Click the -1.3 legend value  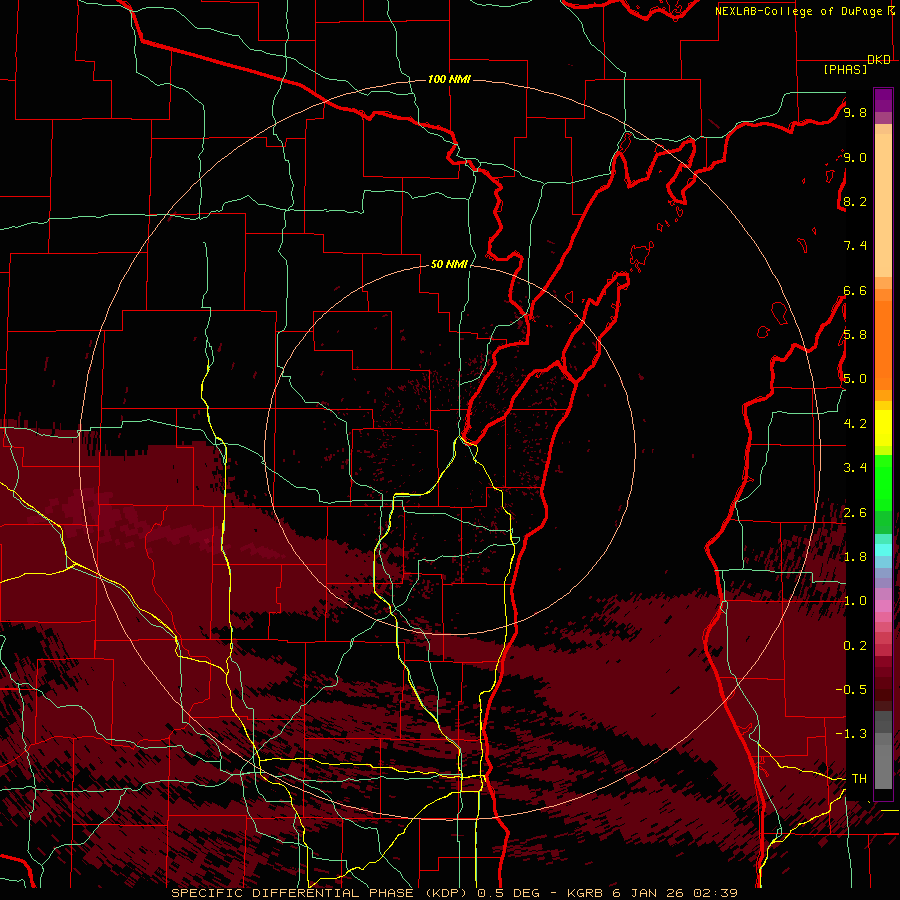click(x=851, y=734)
